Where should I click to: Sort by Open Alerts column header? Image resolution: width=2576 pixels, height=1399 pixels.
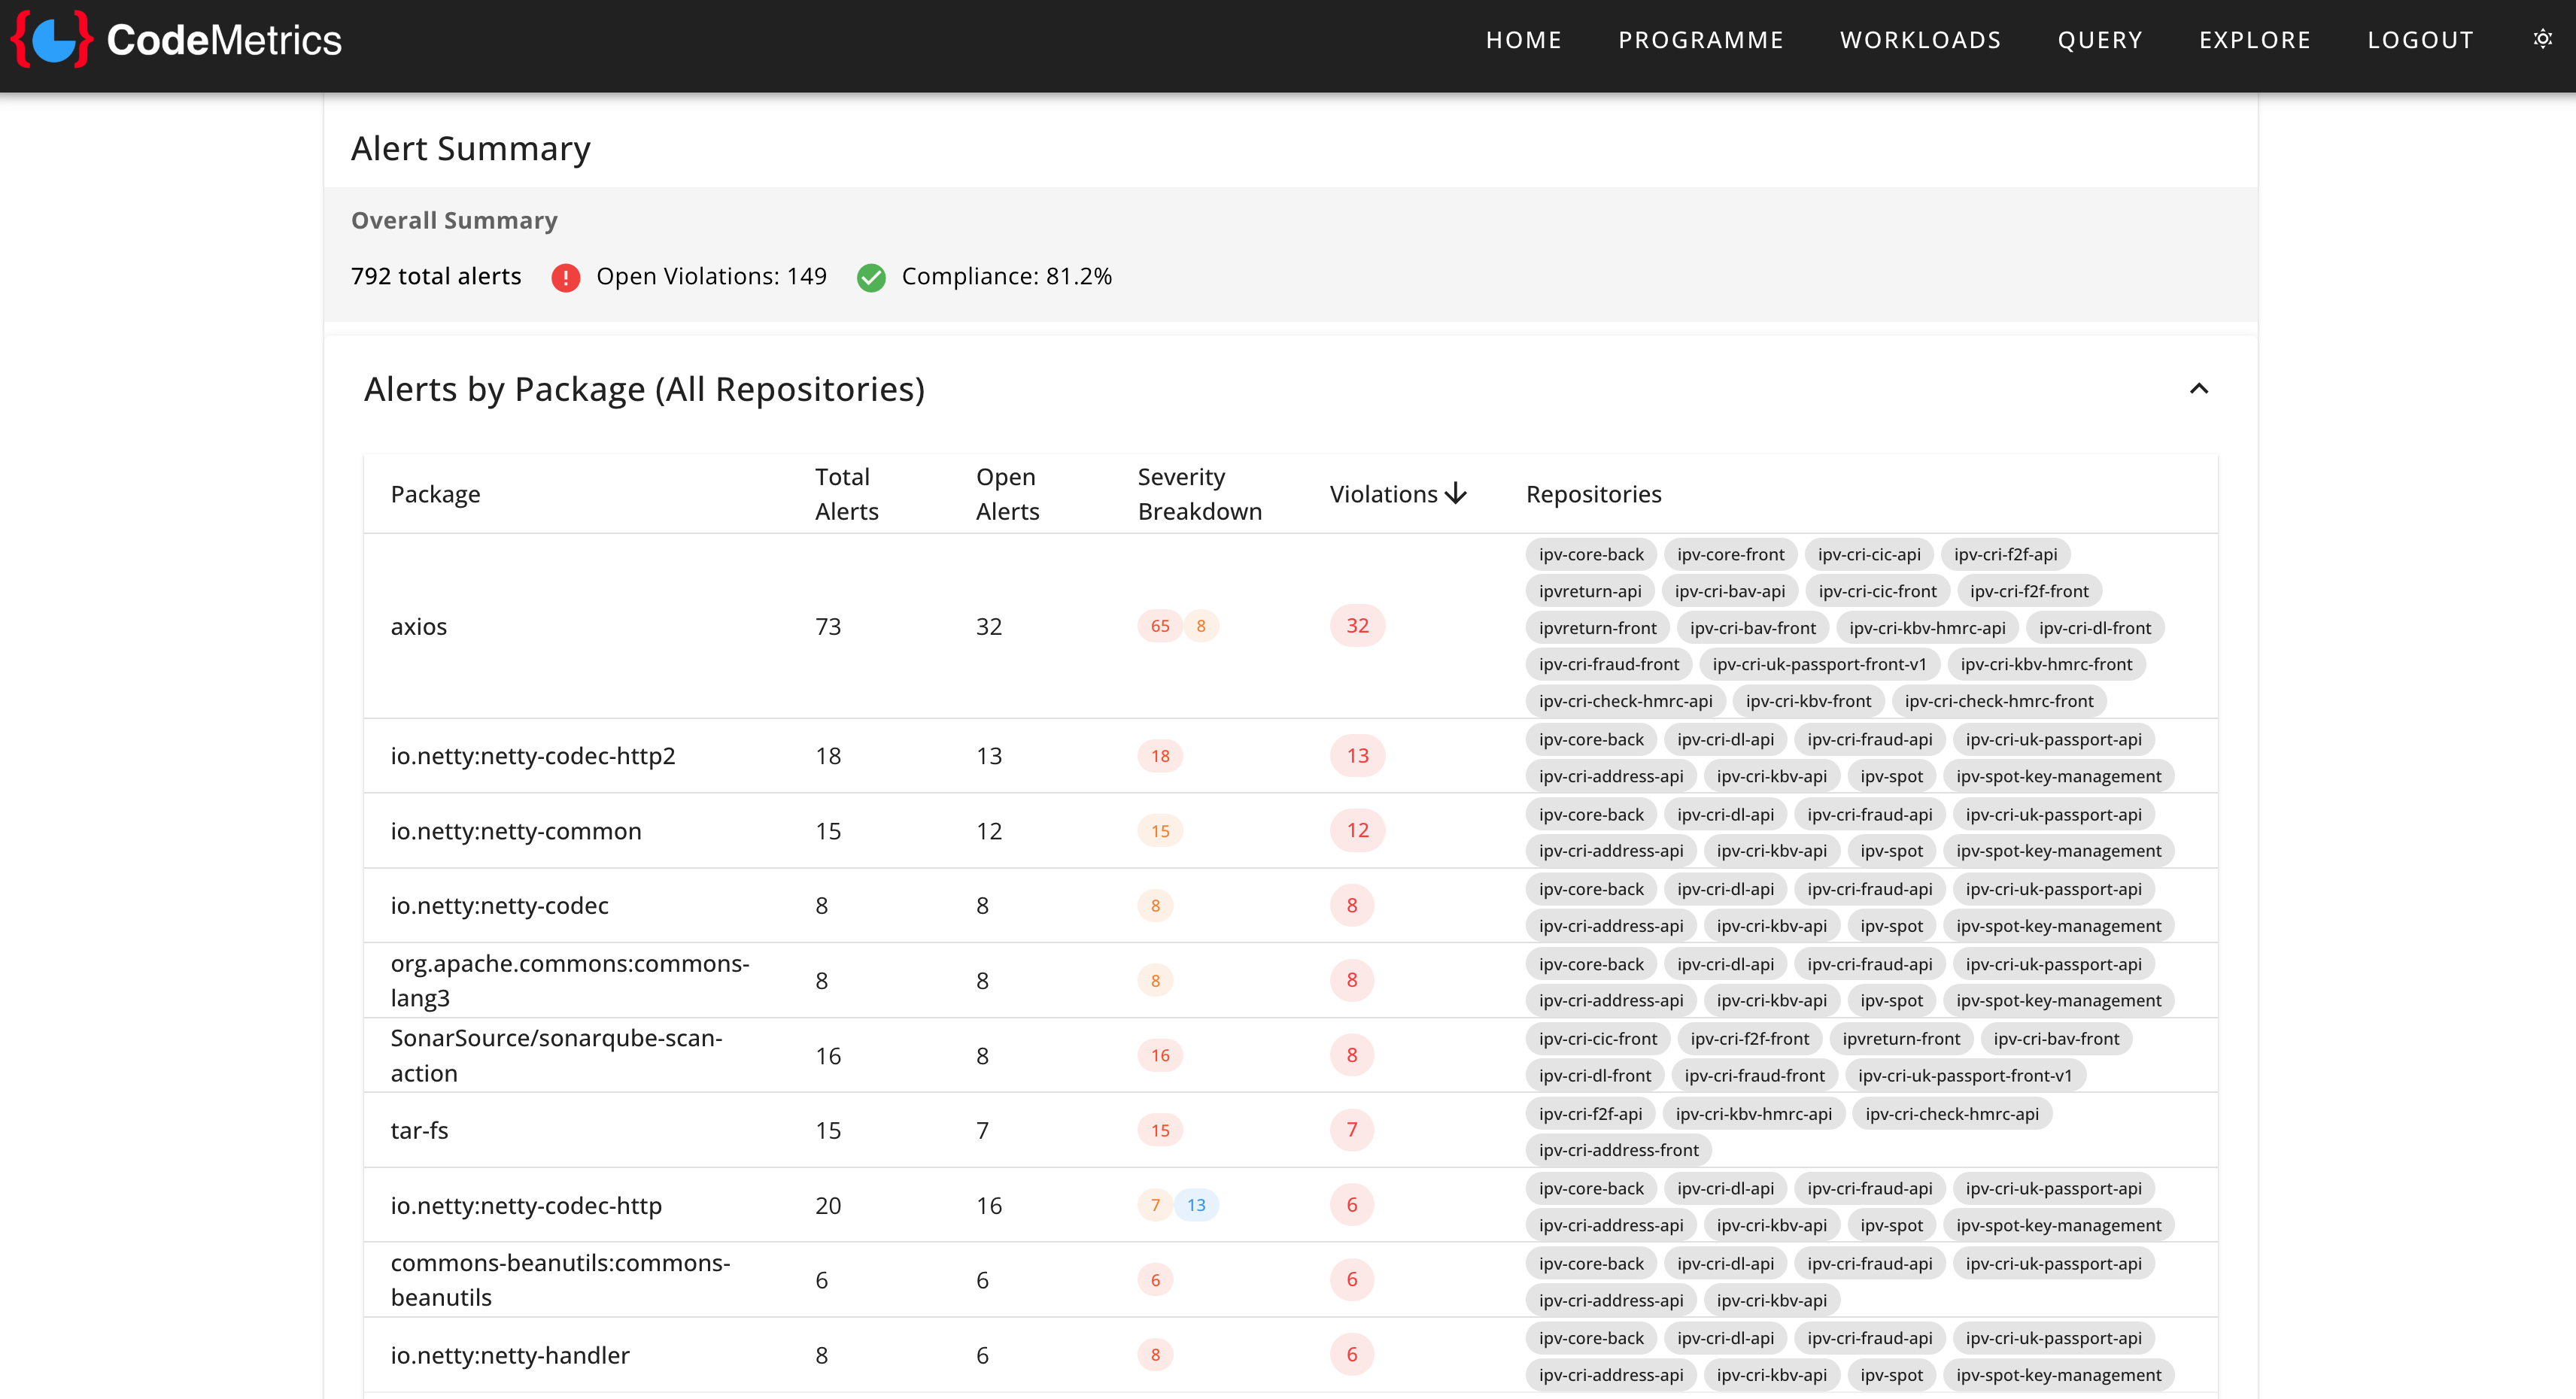(x=1007, y=494)
